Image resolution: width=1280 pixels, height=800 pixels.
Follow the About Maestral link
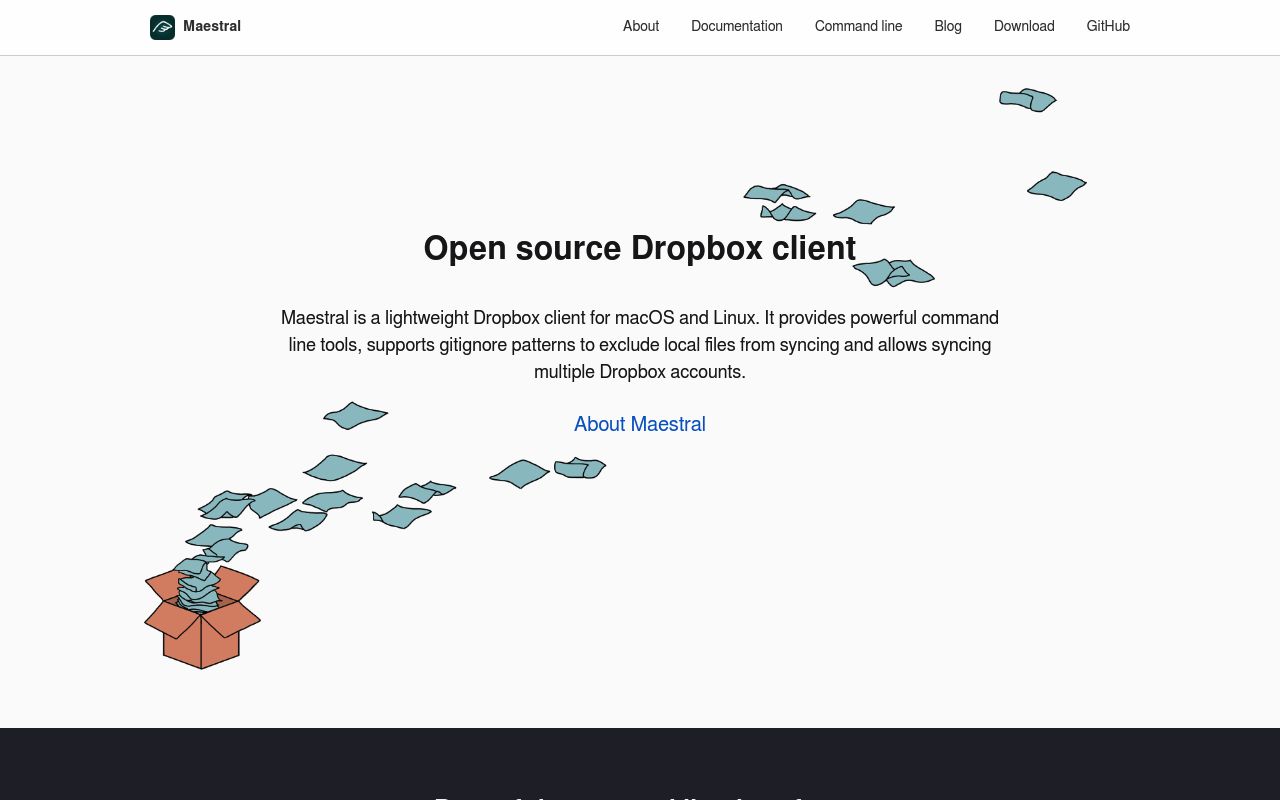640,424
